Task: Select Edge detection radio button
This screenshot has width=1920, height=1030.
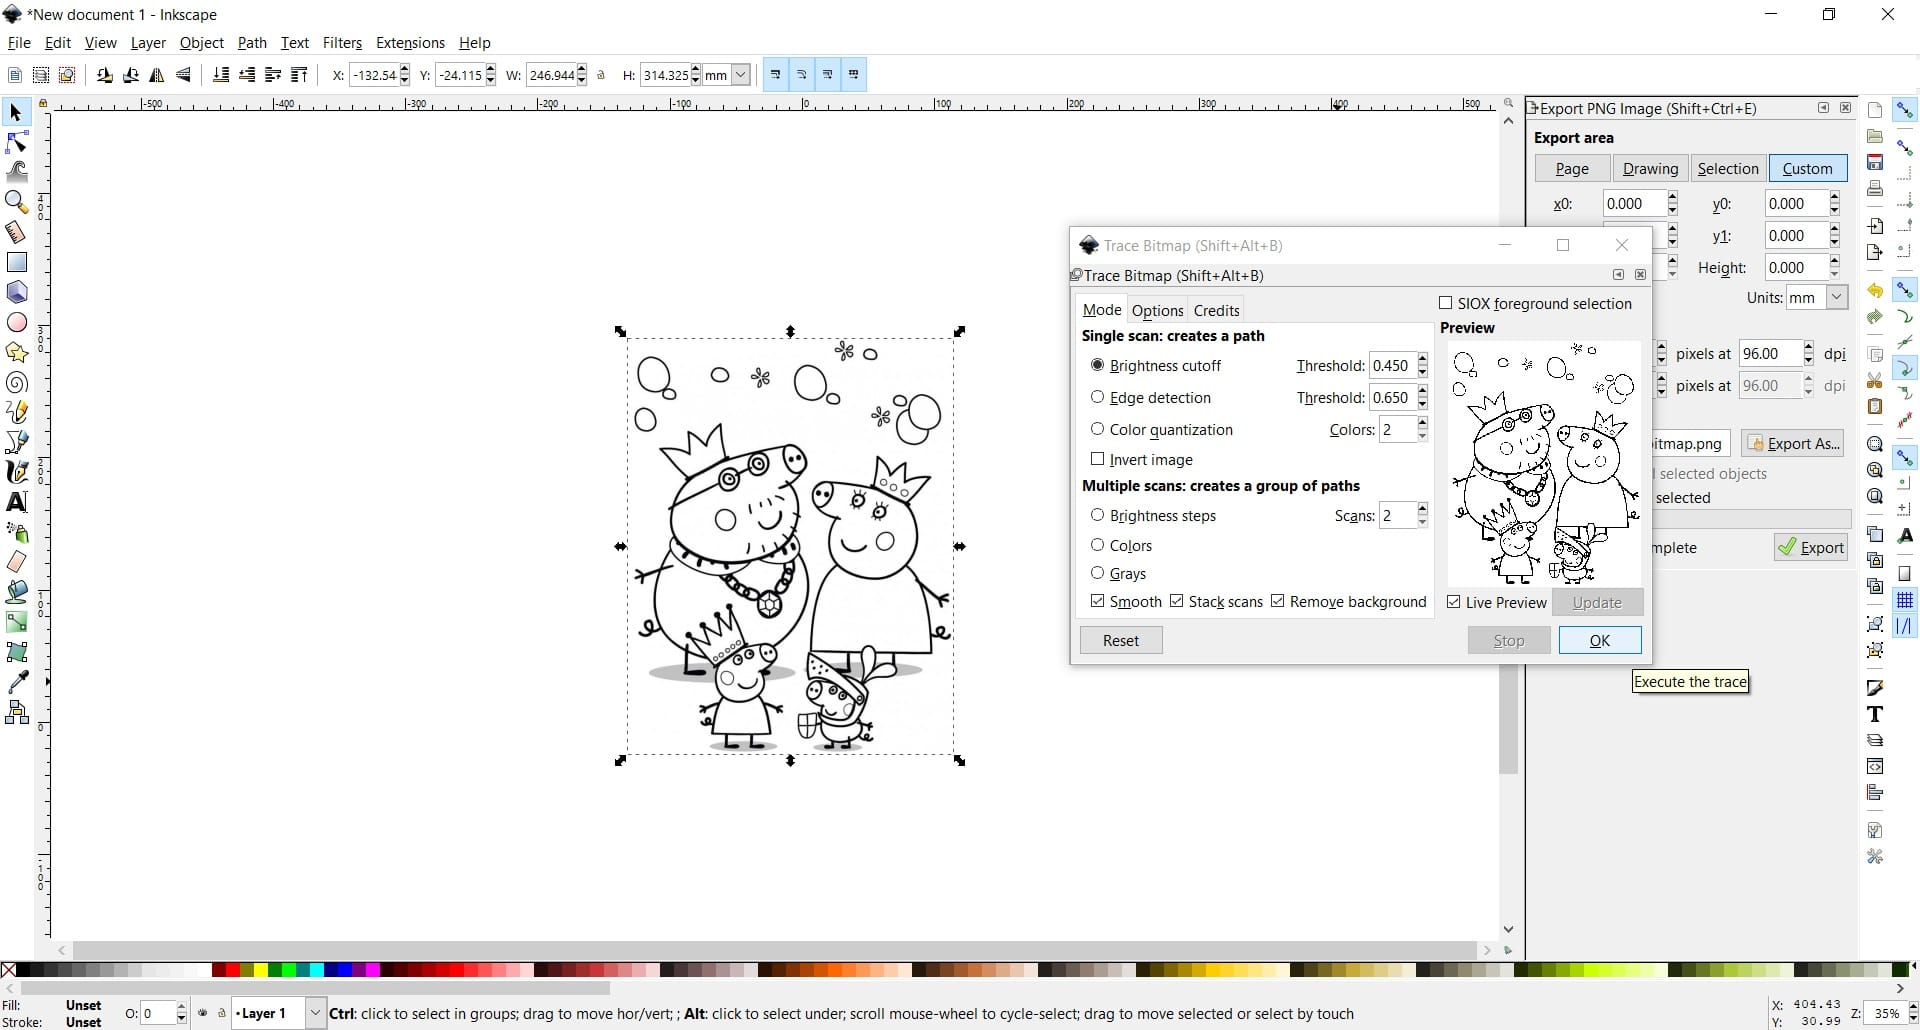Action: click(x=1097, y=397)
